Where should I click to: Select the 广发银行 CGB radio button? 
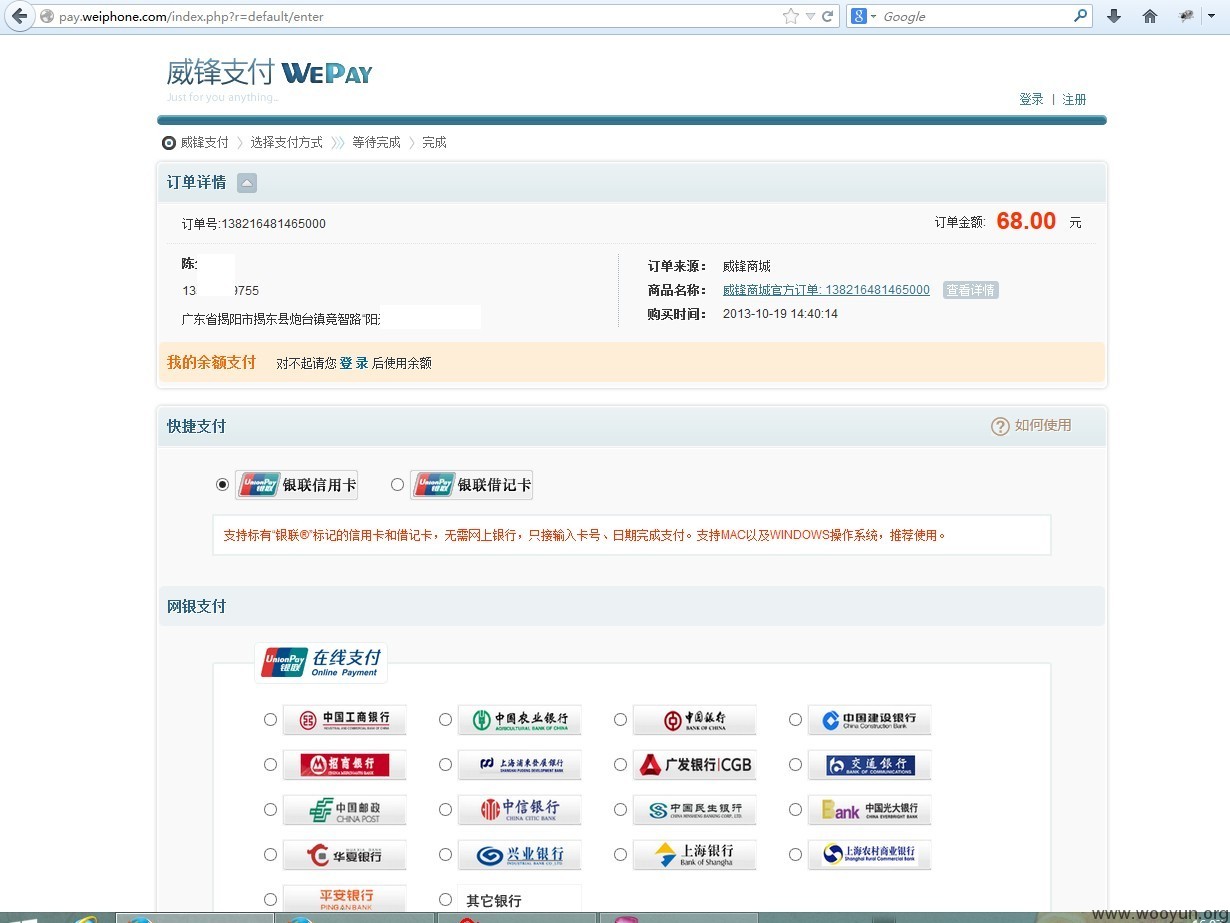coord(620,764)
